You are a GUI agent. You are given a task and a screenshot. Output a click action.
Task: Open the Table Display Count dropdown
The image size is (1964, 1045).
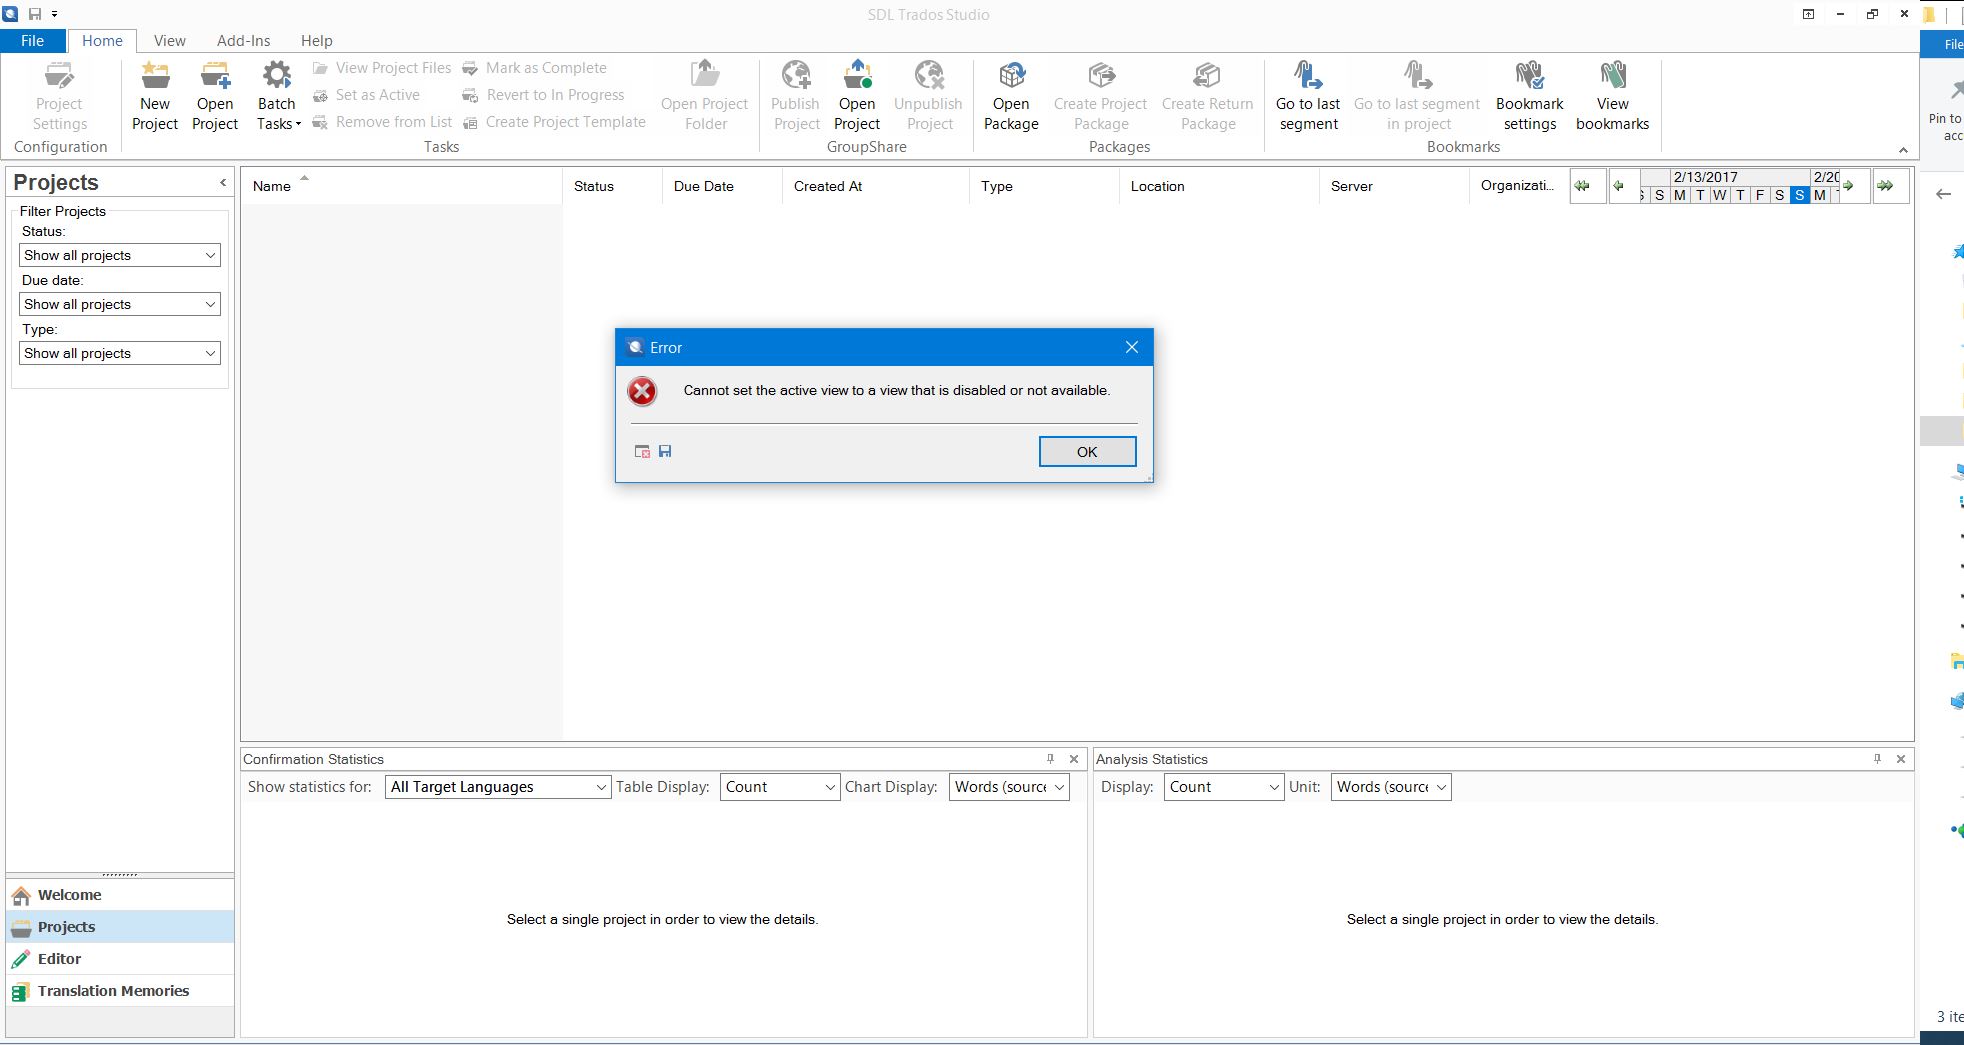point(779,787)
